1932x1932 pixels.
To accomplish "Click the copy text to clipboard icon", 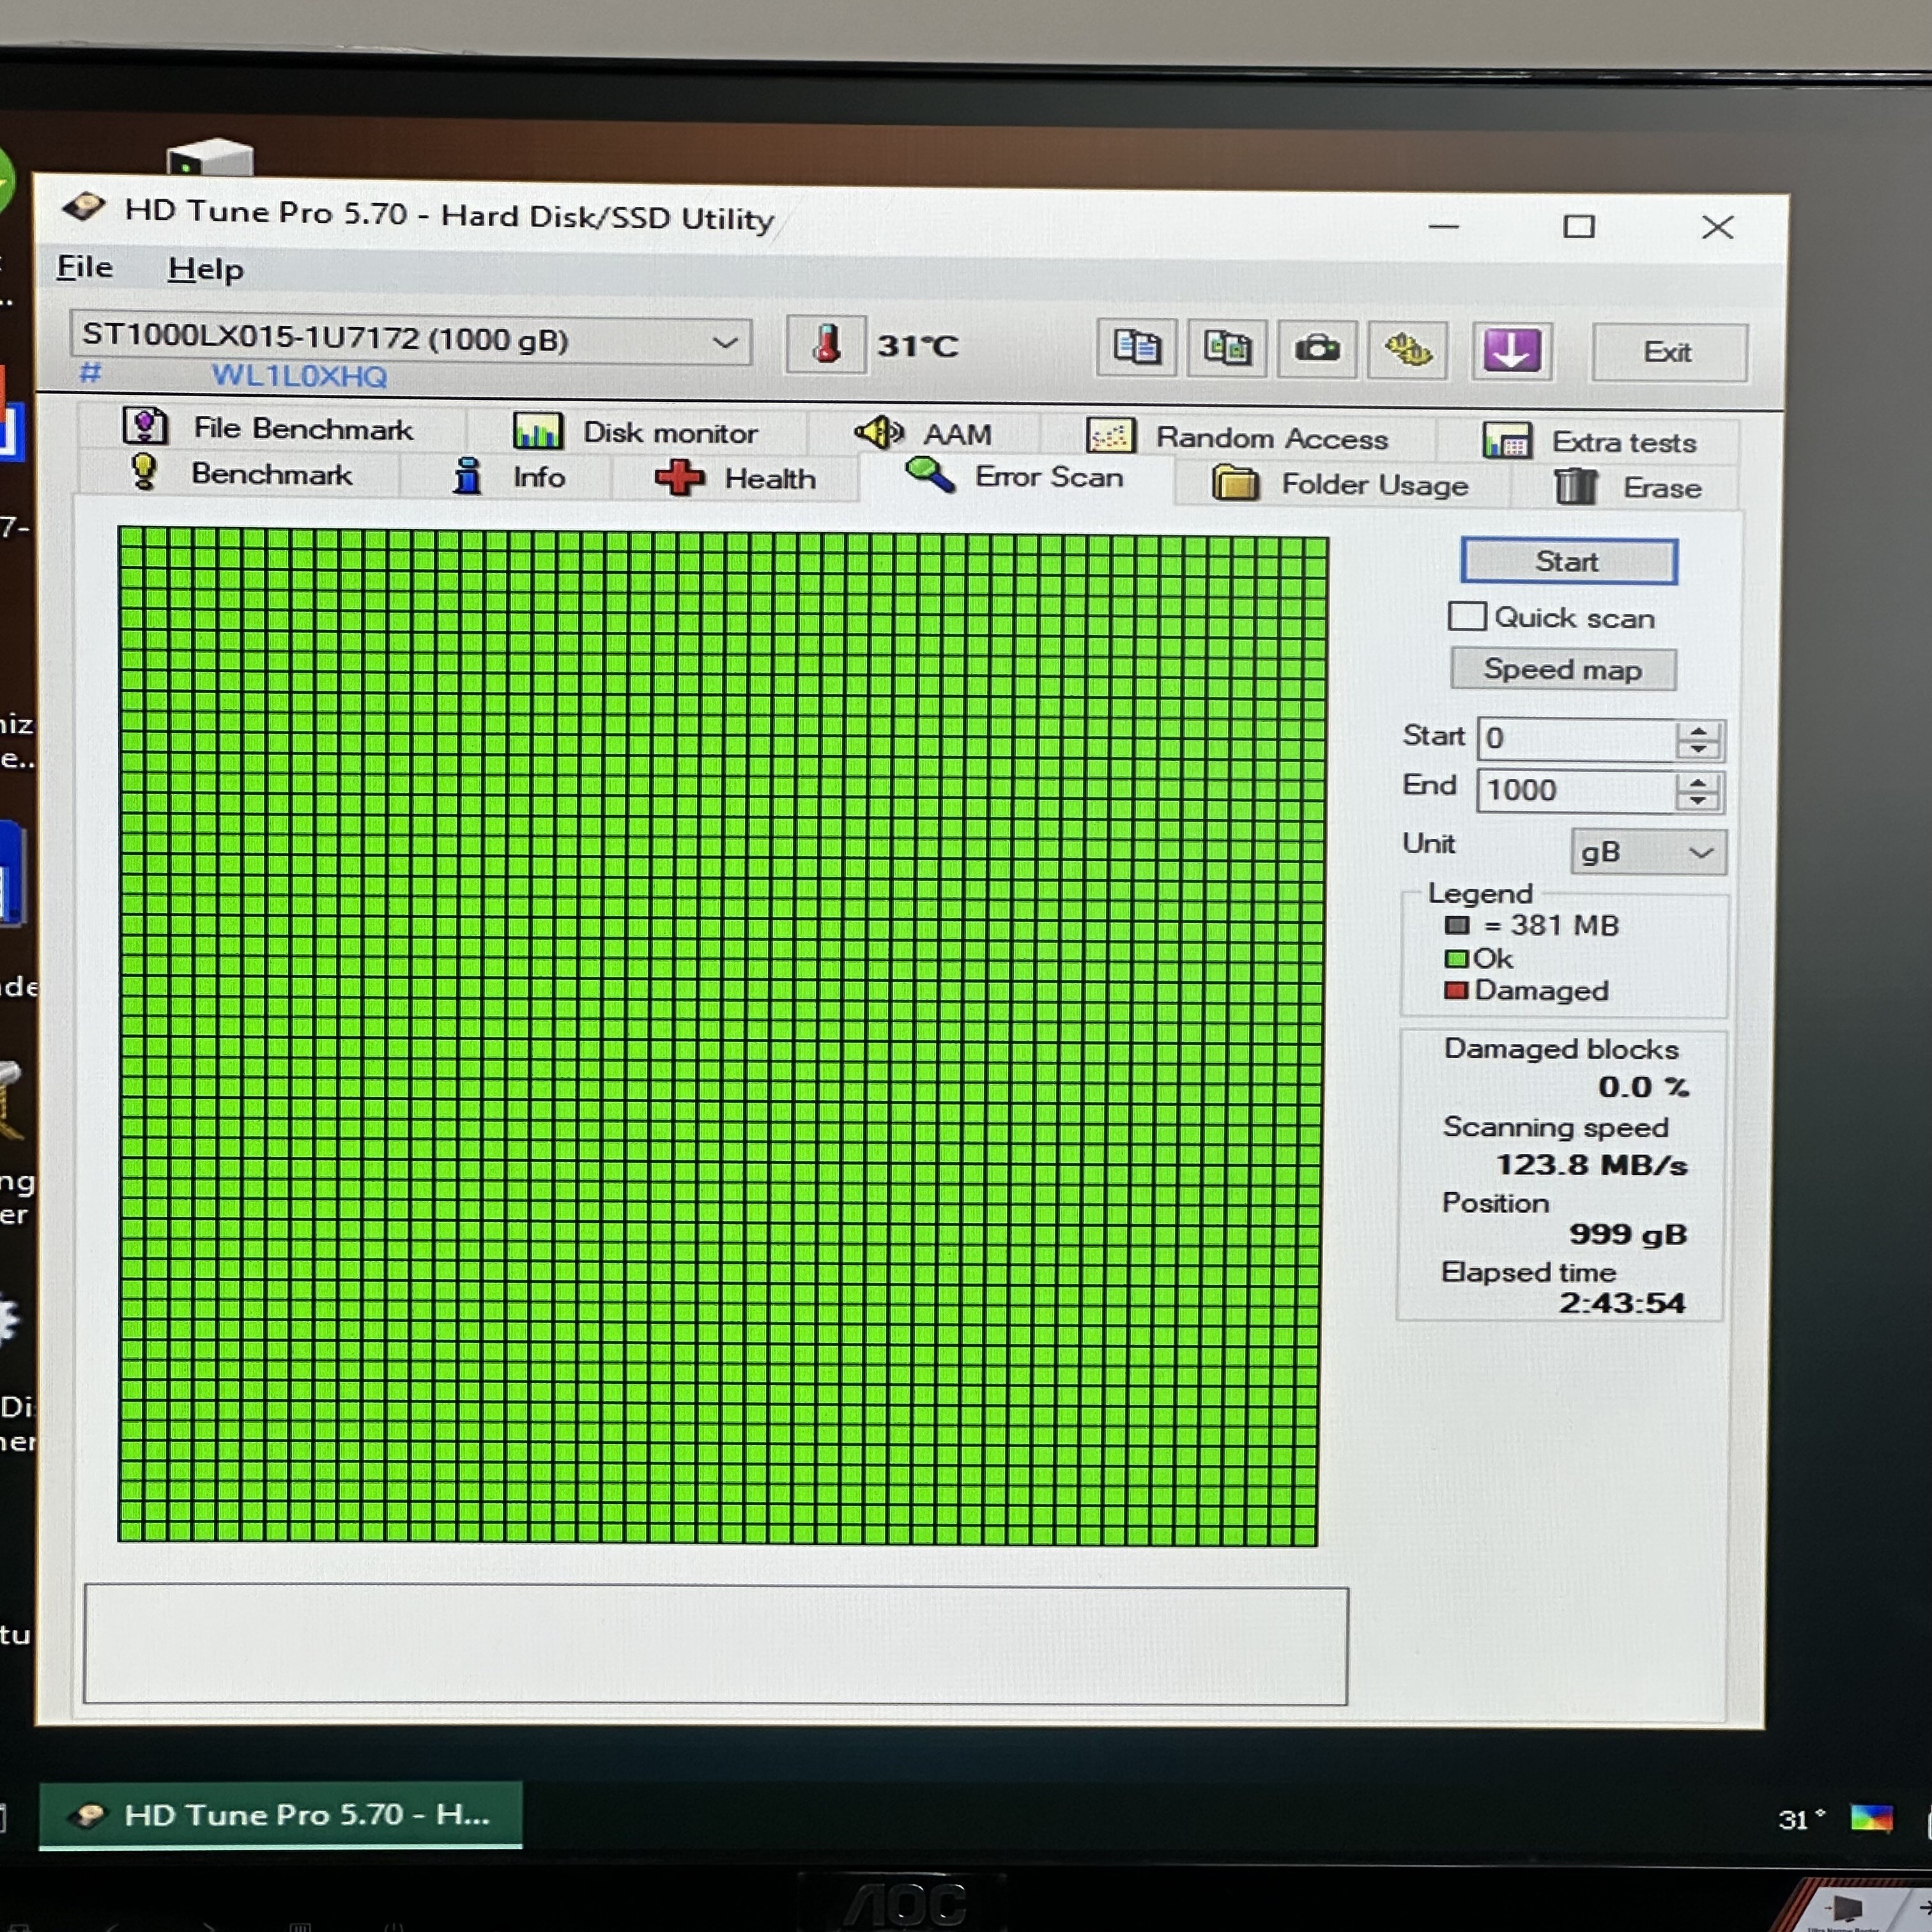I will point(1136,348).
